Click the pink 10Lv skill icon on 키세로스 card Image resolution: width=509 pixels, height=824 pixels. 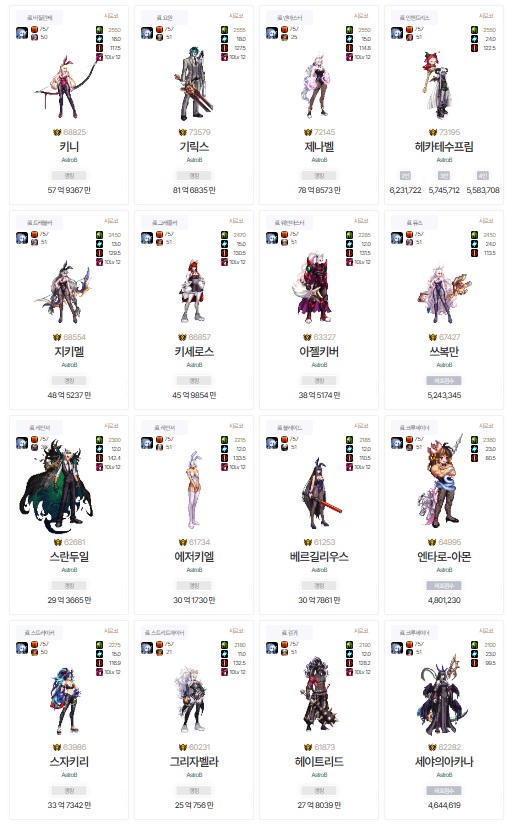click(x=224, y=262)
